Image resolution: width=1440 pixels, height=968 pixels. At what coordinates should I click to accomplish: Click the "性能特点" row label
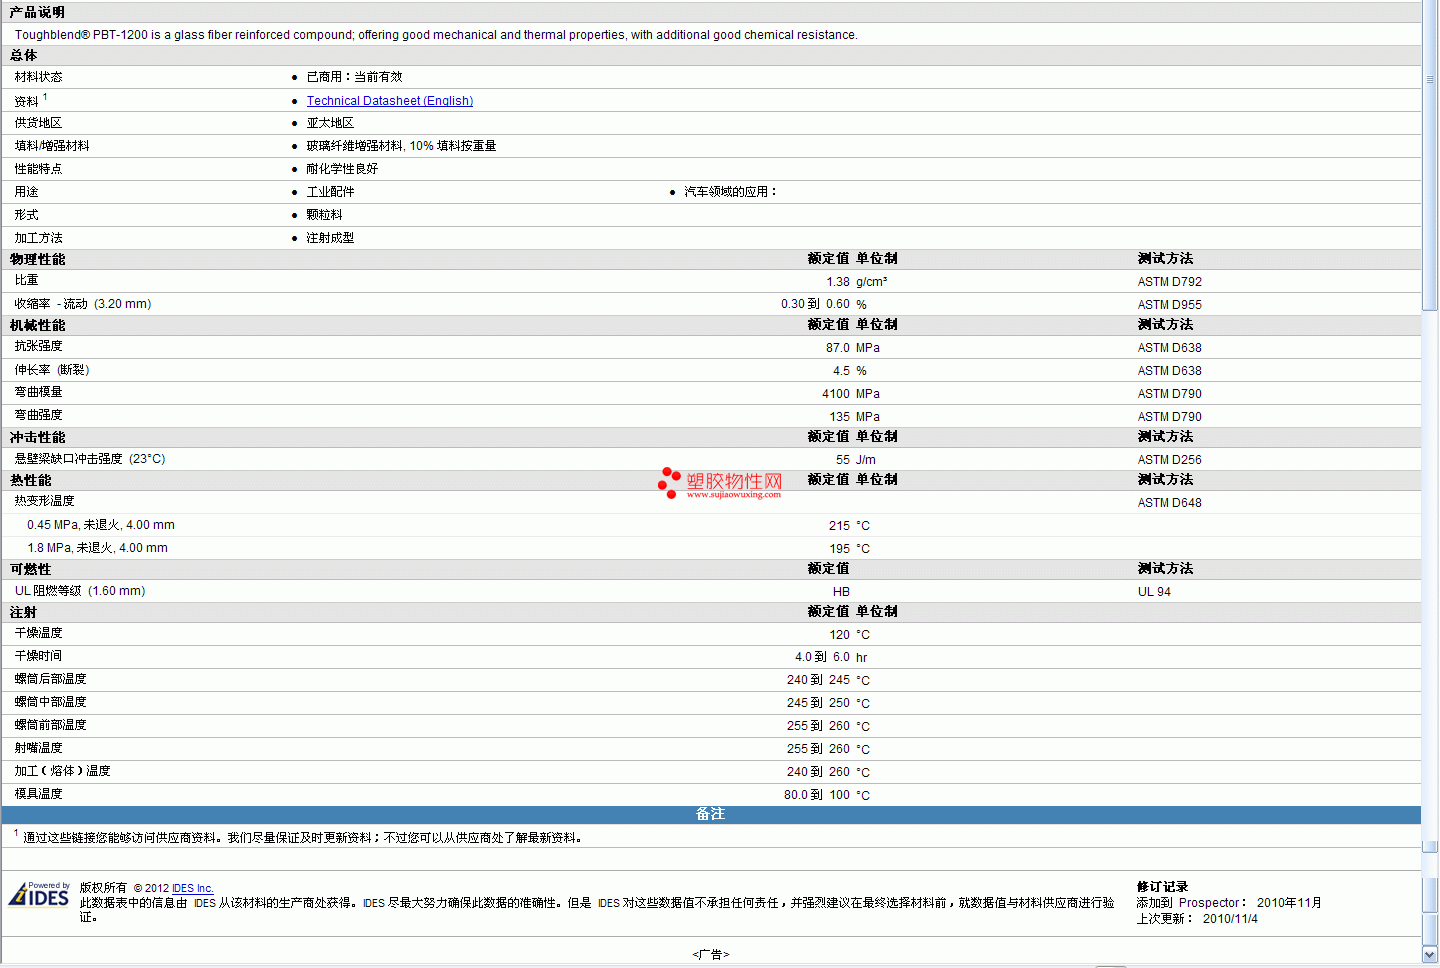point(39,169)
